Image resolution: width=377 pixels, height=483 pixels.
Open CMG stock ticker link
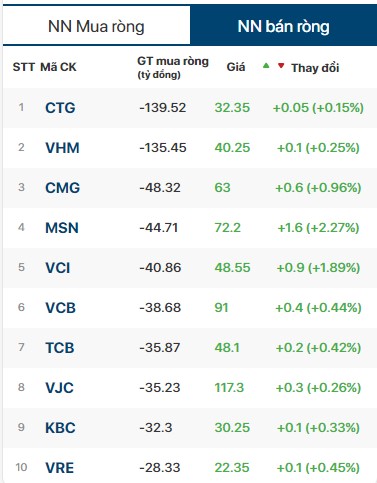[x=63, y=188]
